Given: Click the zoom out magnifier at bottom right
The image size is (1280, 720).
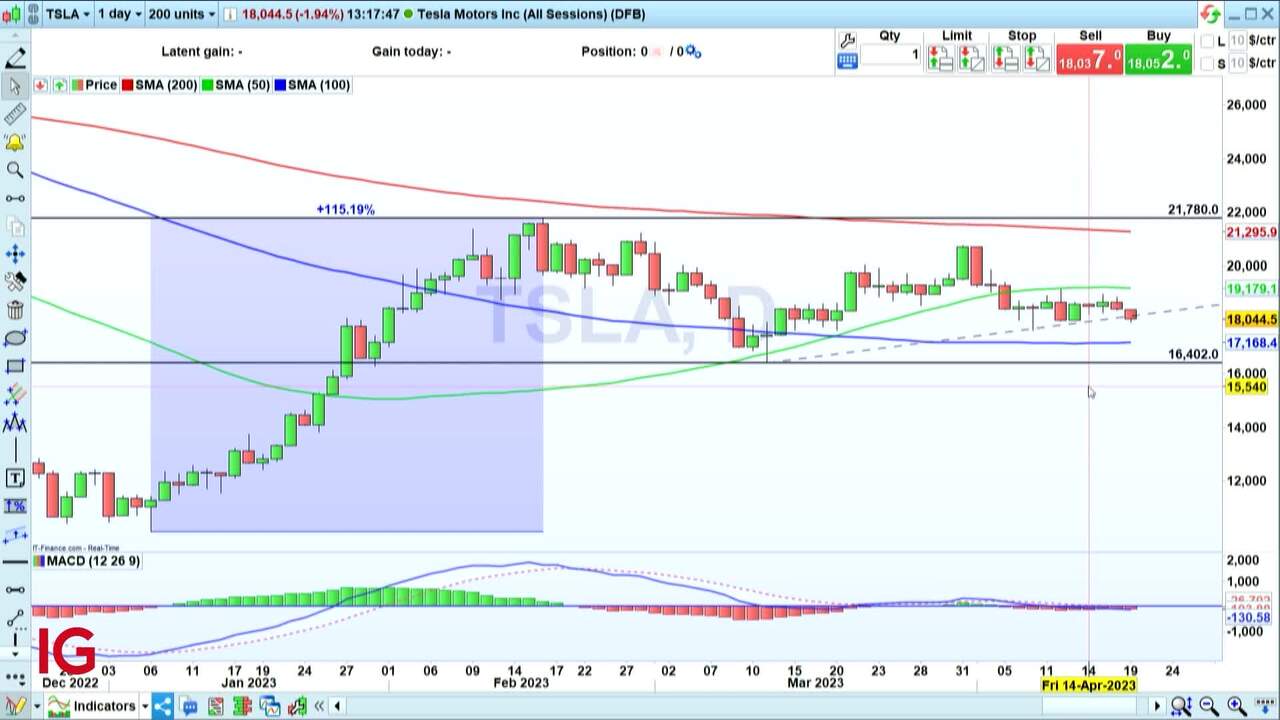Looking at the screenshot, I should point(1208,706).
